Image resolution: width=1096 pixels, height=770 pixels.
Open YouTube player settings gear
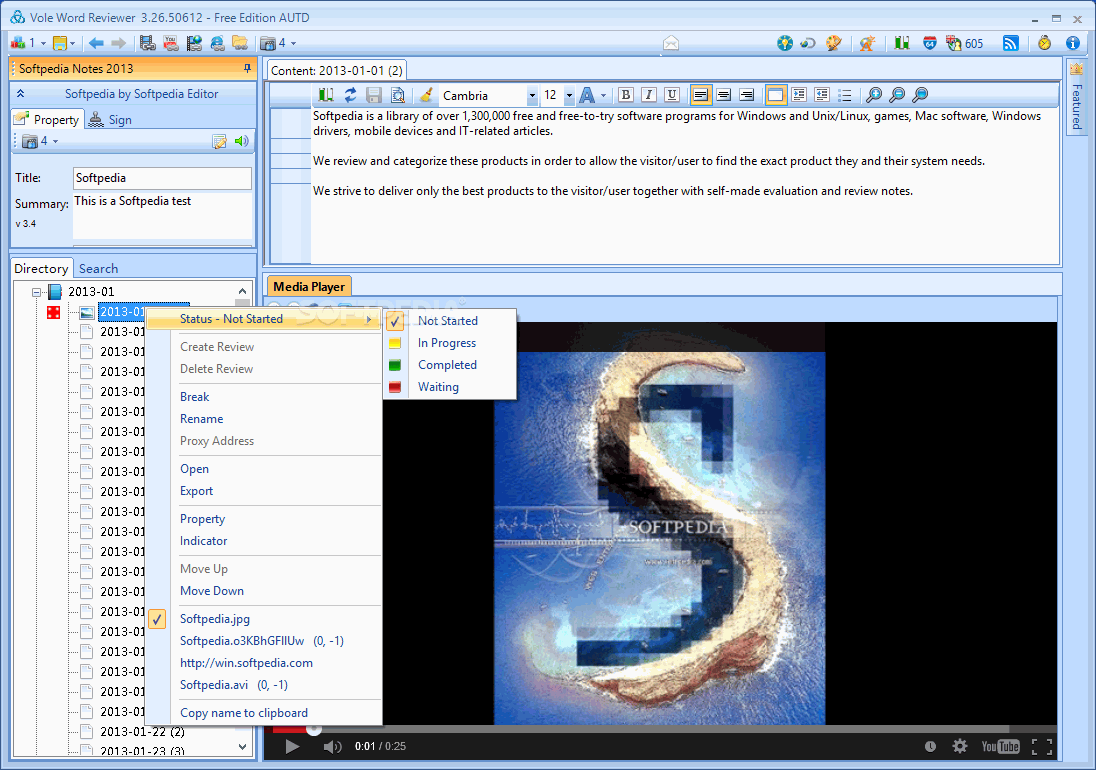pyautogui.click(x=960, y=746)
